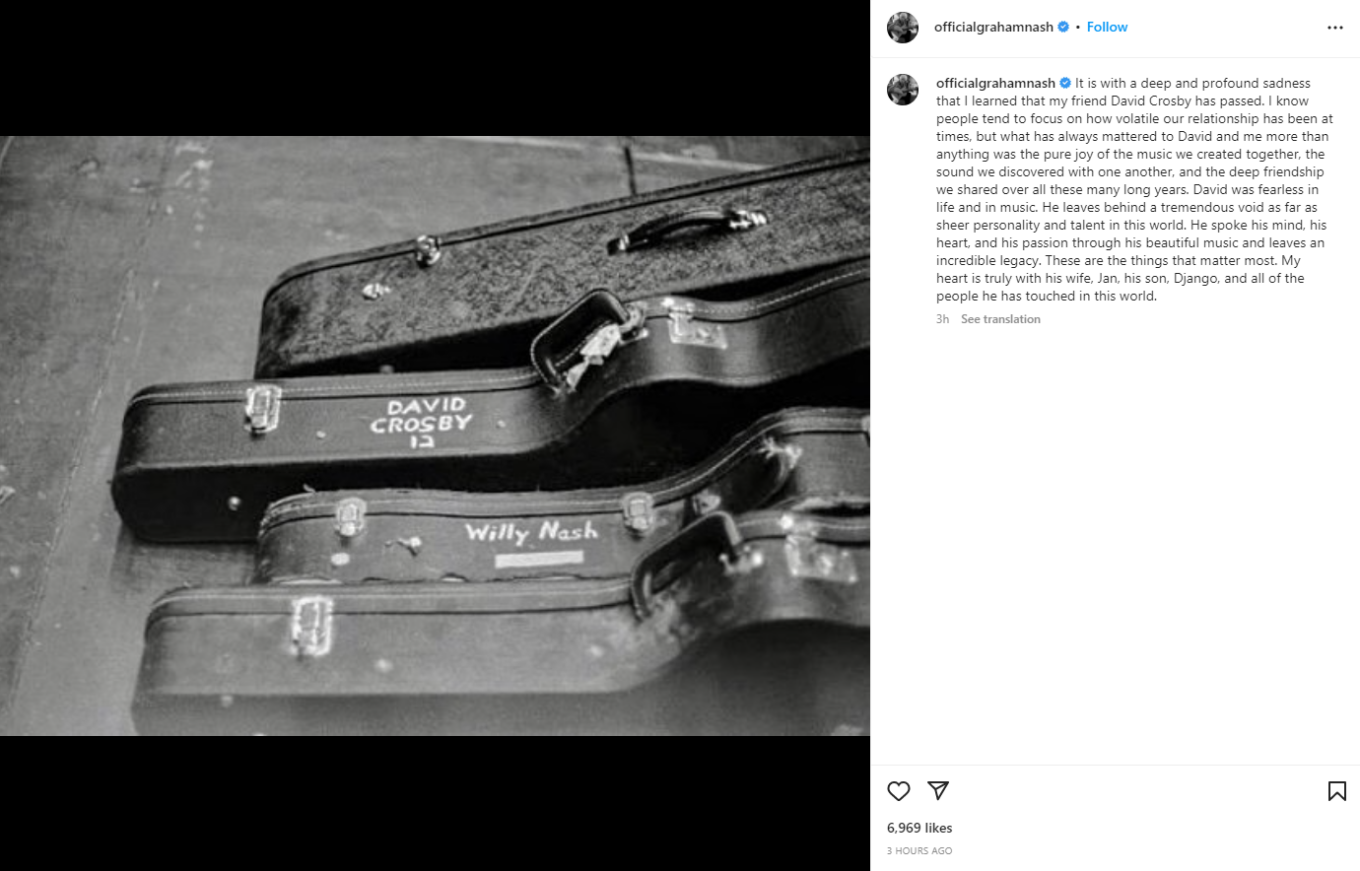See translation of the caption
The image size is (1360, 871).
(x=1000, y=319)
